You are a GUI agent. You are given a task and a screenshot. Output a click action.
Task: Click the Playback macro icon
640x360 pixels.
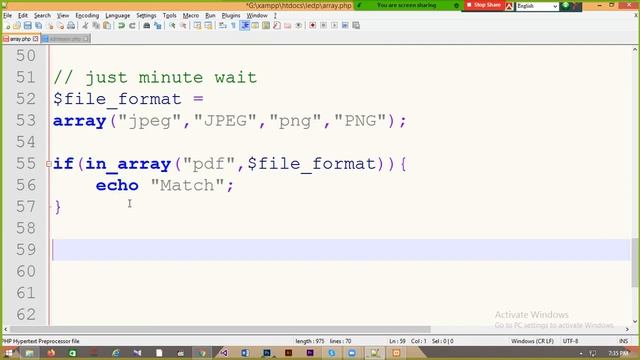click(334, 26)
